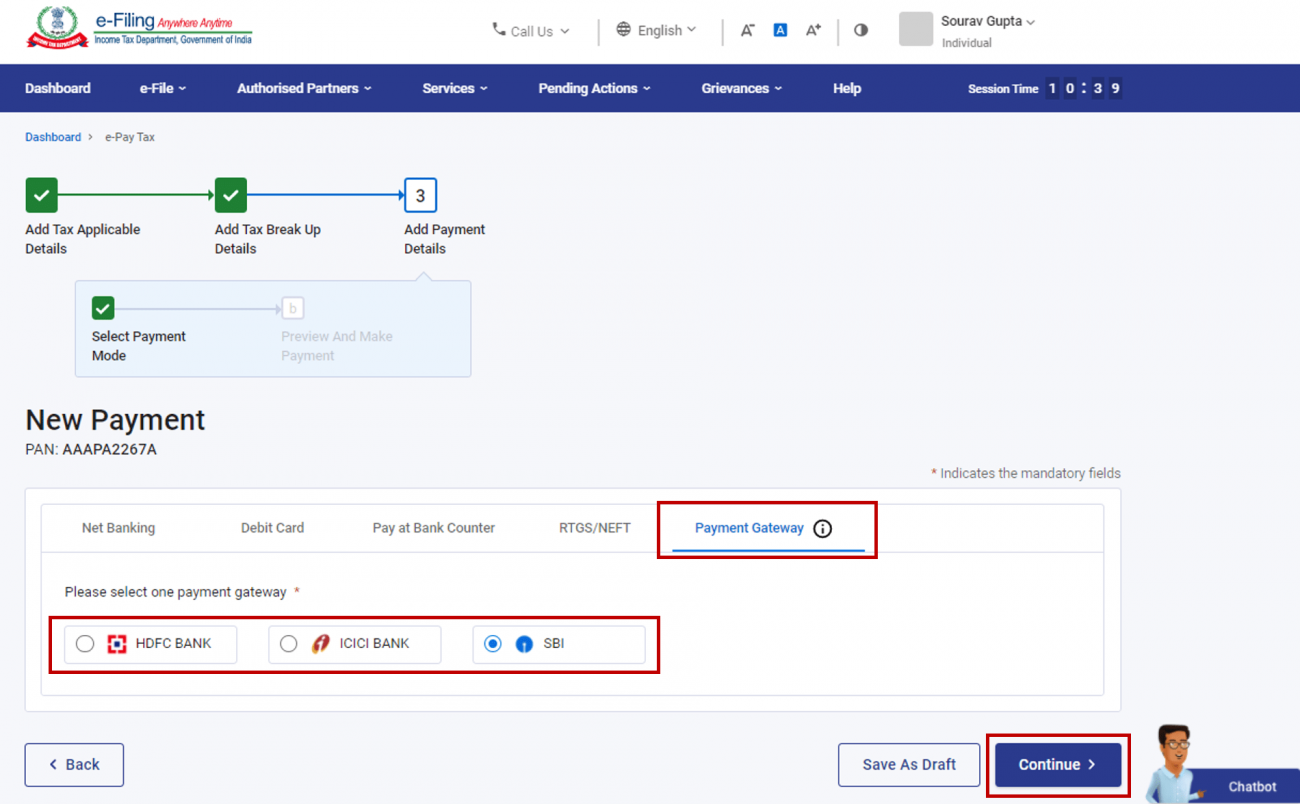The height and width of the screenshot is (804, 1300).
Task: Expand the Call Us dropdown
Action: (530, 31)
